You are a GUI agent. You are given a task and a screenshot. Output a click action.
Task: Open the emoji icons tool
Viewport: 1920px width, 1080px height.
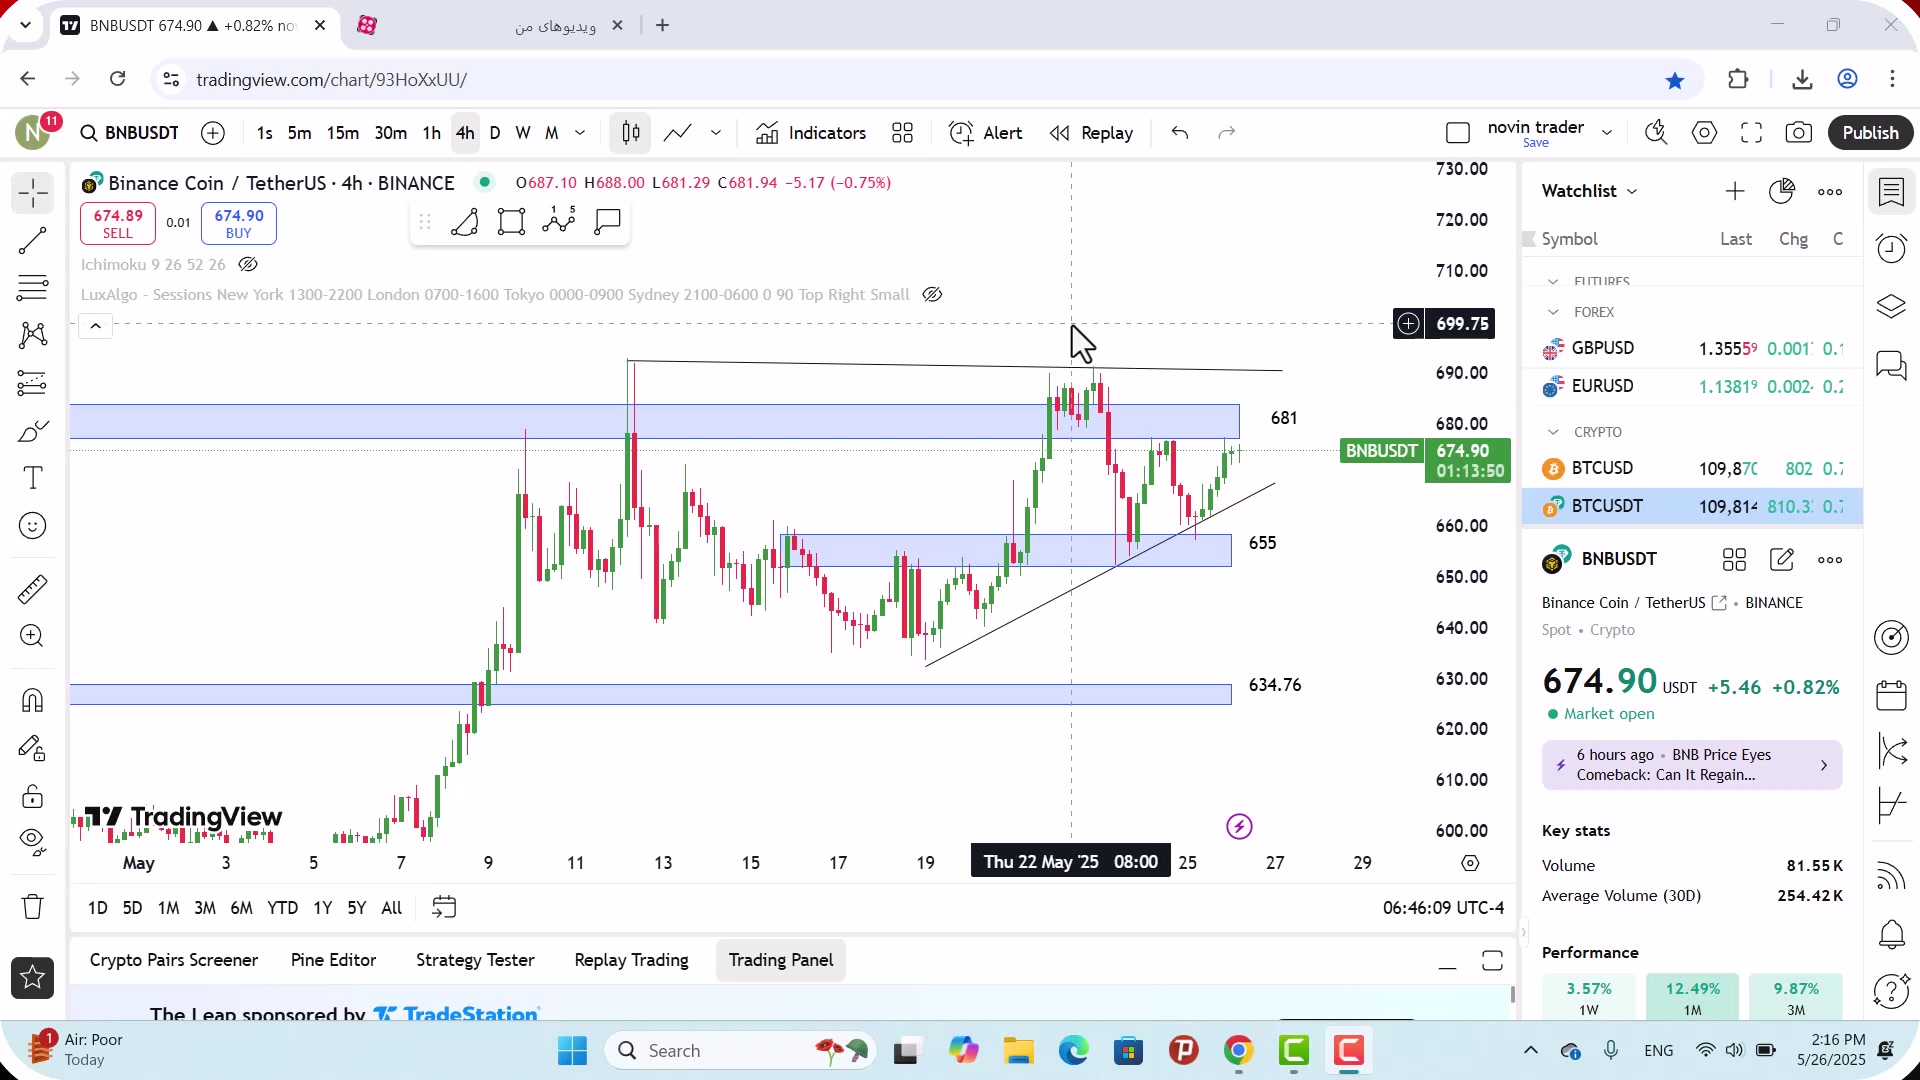click(x=32, y=526)
